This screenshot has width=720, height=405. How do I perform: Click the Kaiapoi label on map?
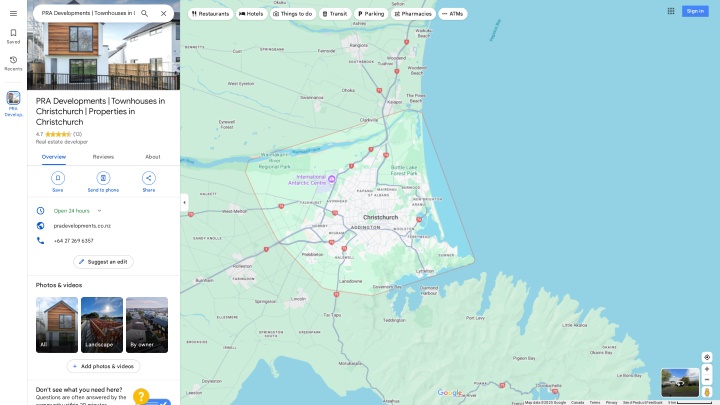394,102
